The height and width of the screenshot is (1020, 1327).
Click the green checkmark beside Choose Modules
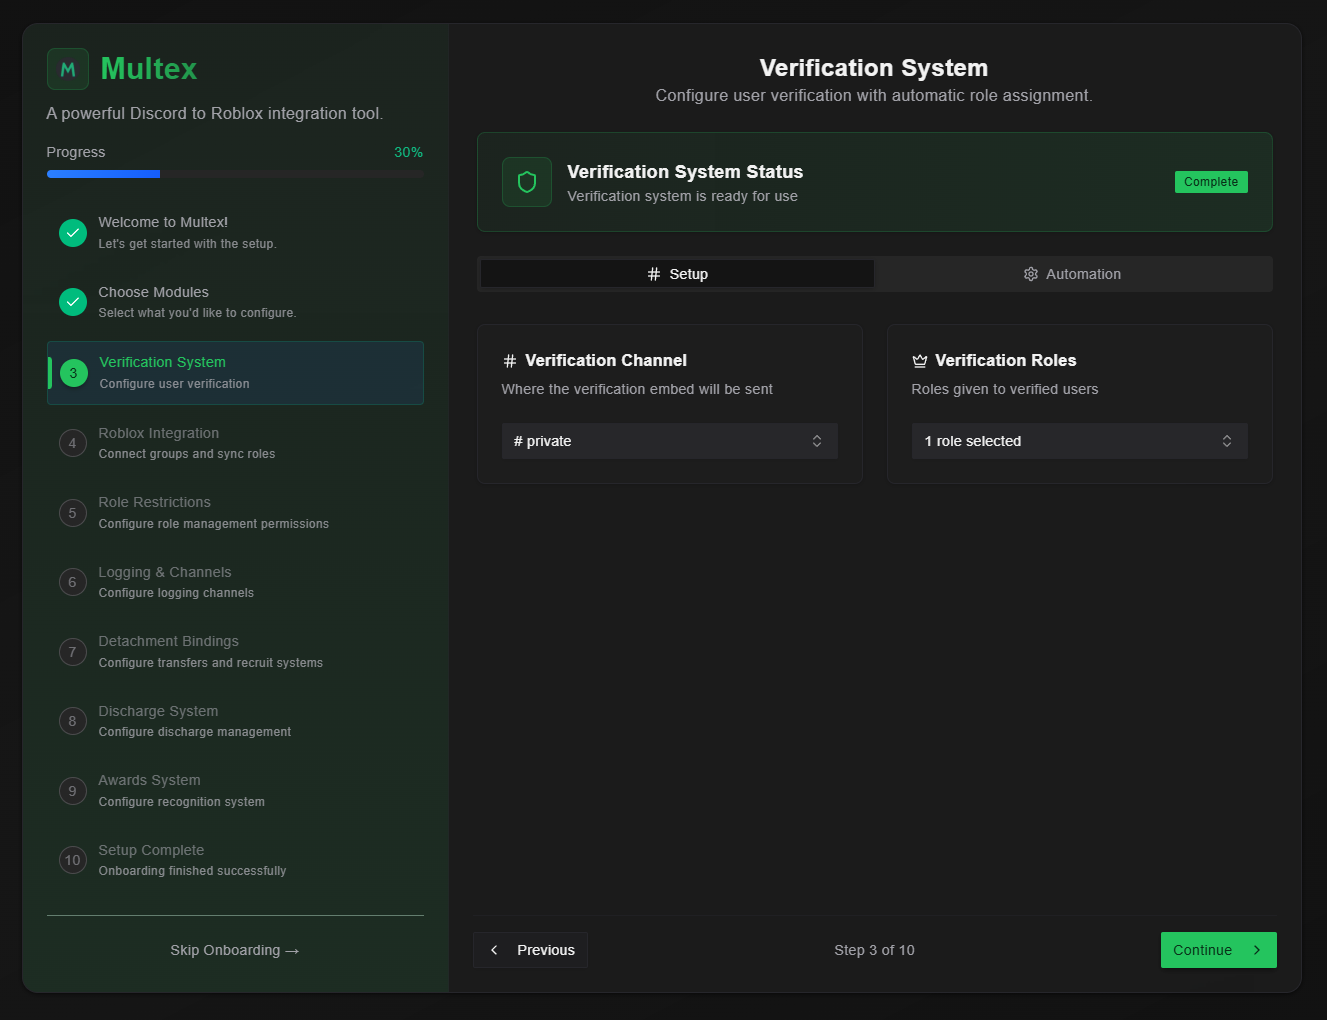pyautogui.click(x=73, y=302)
